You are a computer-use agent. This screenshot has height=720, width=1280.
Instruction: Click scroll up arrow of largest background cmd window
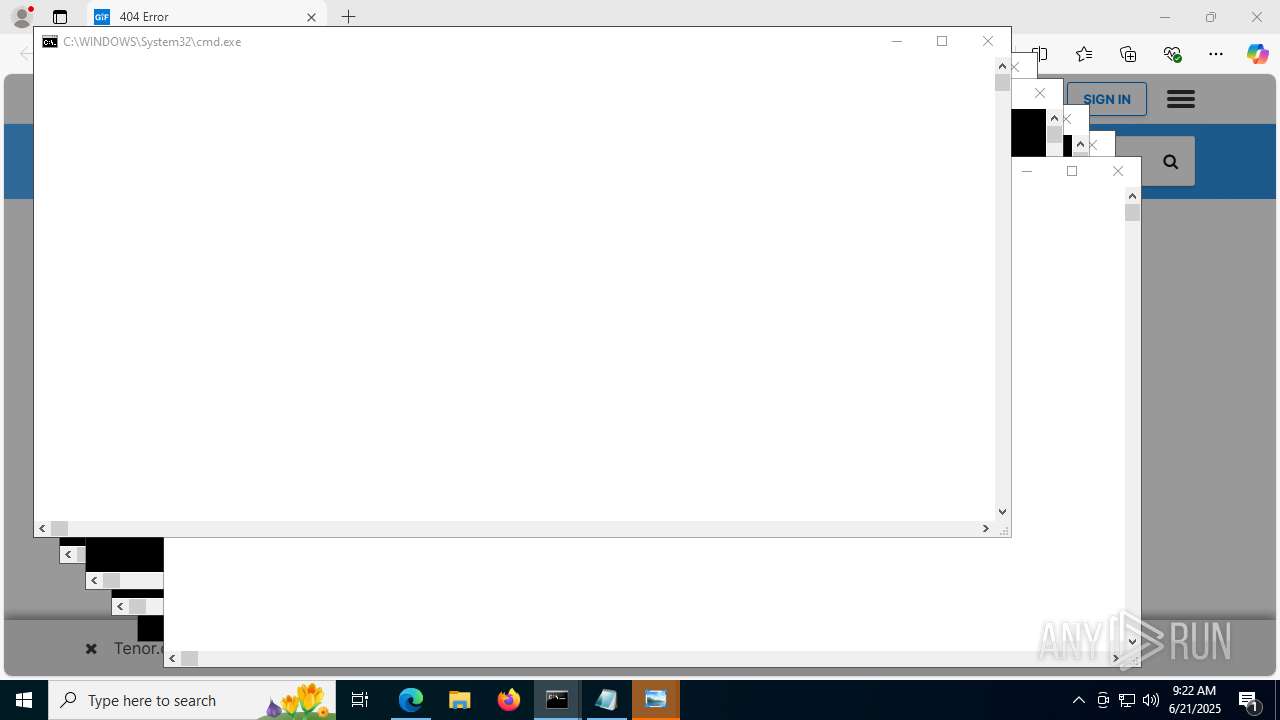(1133, 196)
